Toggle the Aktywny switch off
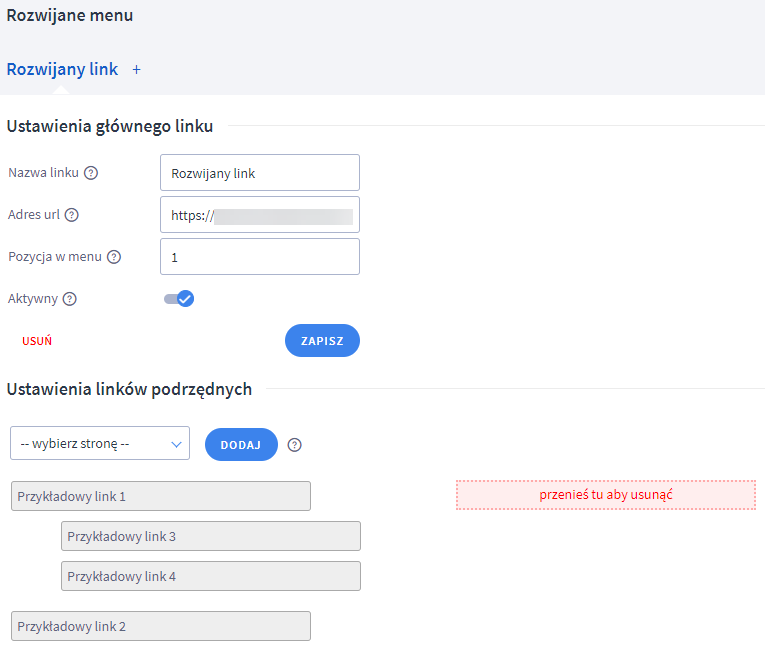This screenshot has height=650, width=765. [179, 298]
